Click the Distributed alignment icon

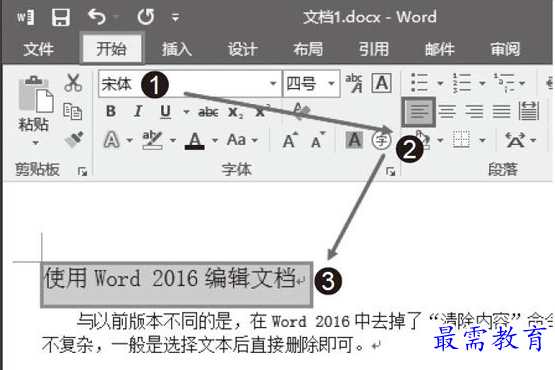pyautogui.click(x=529, y=111)
